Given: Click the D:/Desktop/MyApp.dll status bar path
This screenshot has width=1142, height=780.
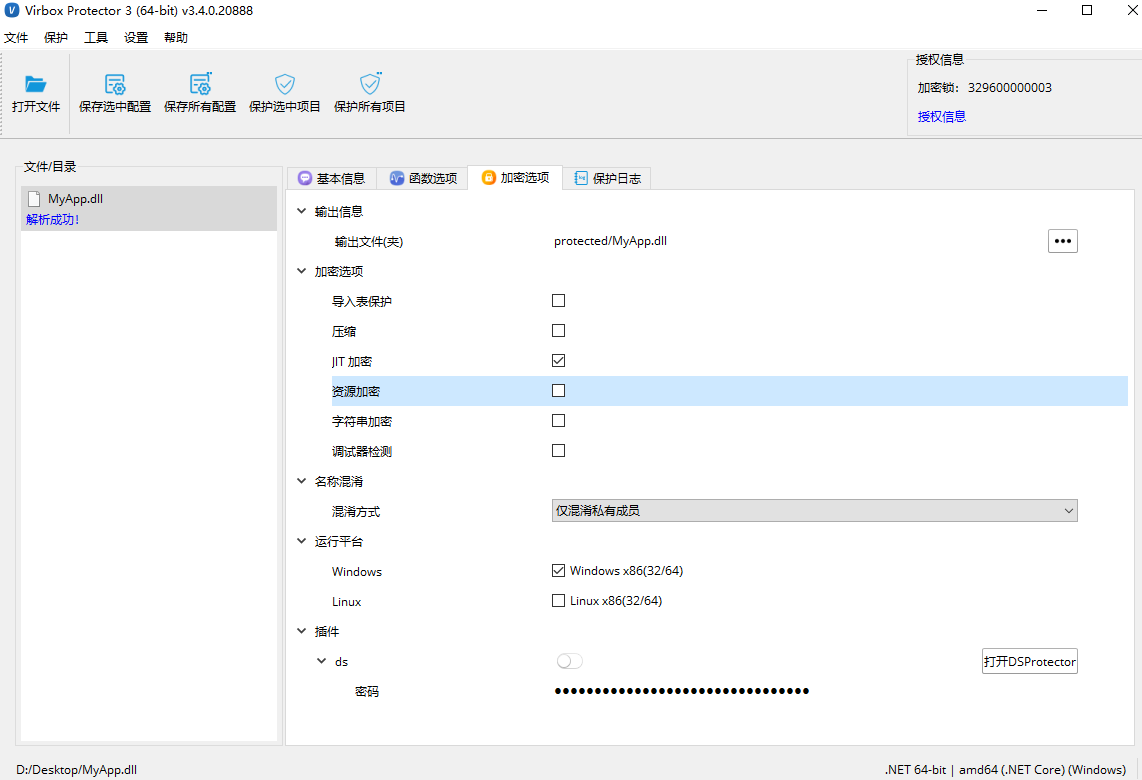Looking at the screenshot, I should (x=76, y=770).
